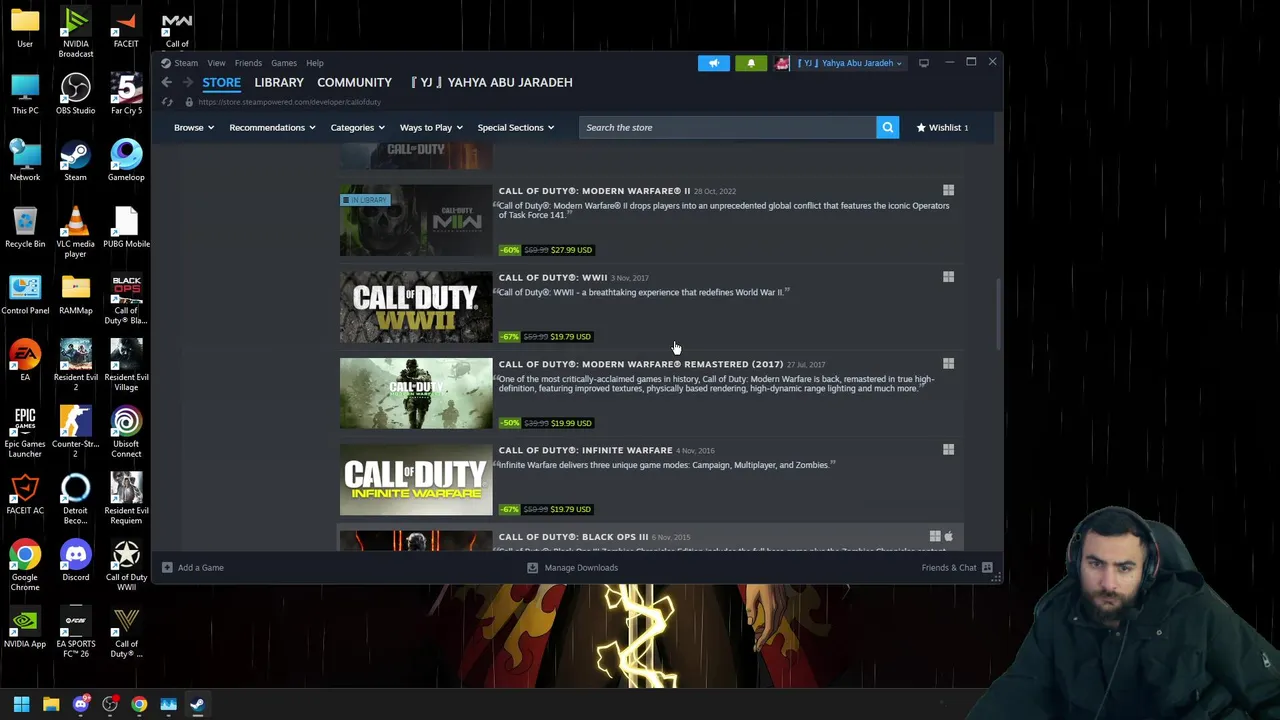1280x720 pixels.
Task: Click the steampowered.com URL text
Action: [289, 102]
